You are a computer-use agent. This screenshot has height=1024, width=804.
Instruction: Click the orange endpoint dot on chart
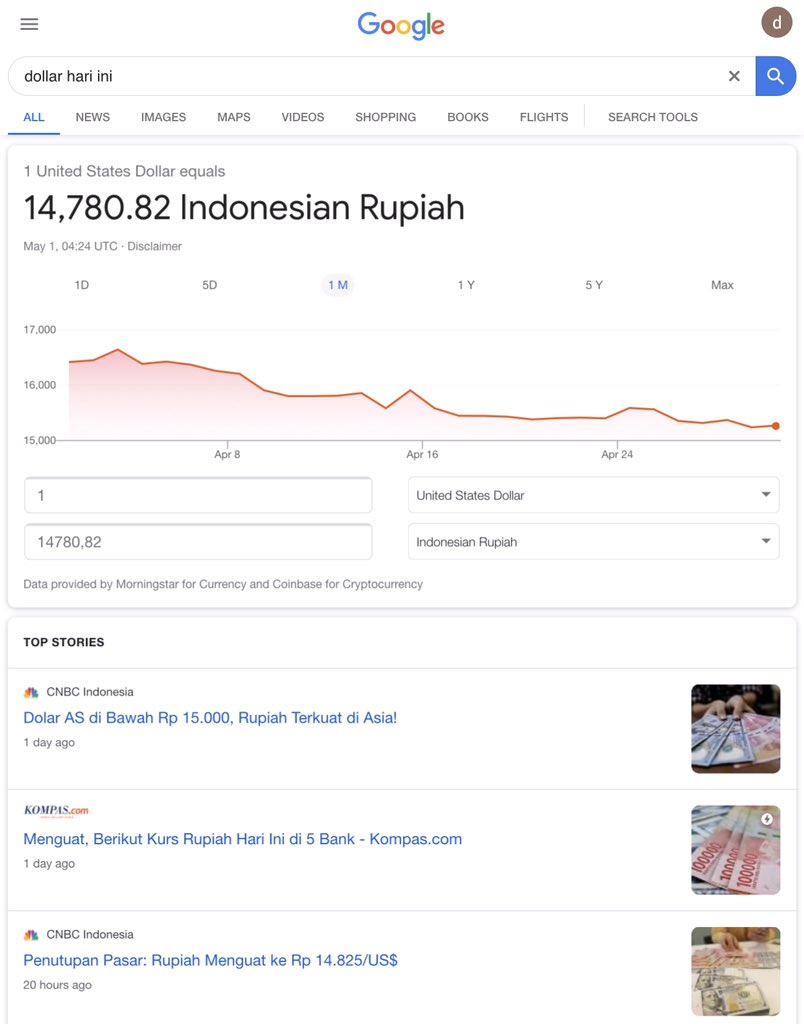(775, 426)
